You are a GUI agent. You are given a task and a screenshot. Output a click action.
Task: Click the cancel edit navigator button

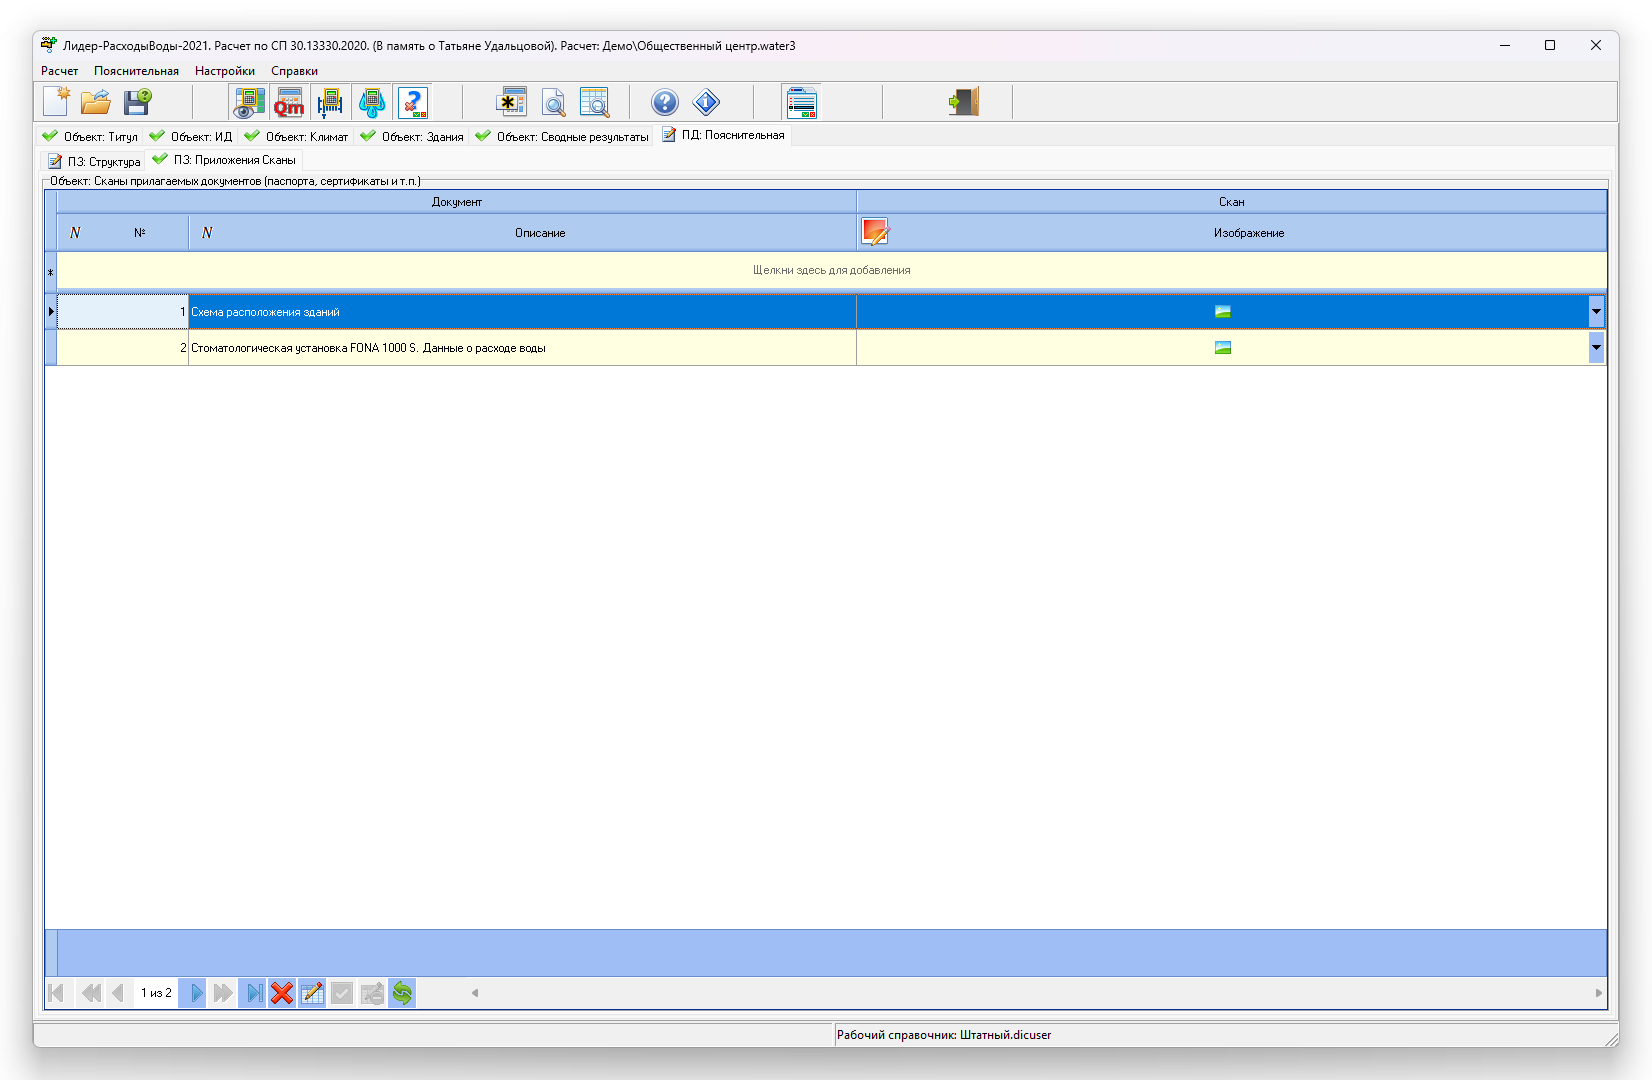coord(372,993)
